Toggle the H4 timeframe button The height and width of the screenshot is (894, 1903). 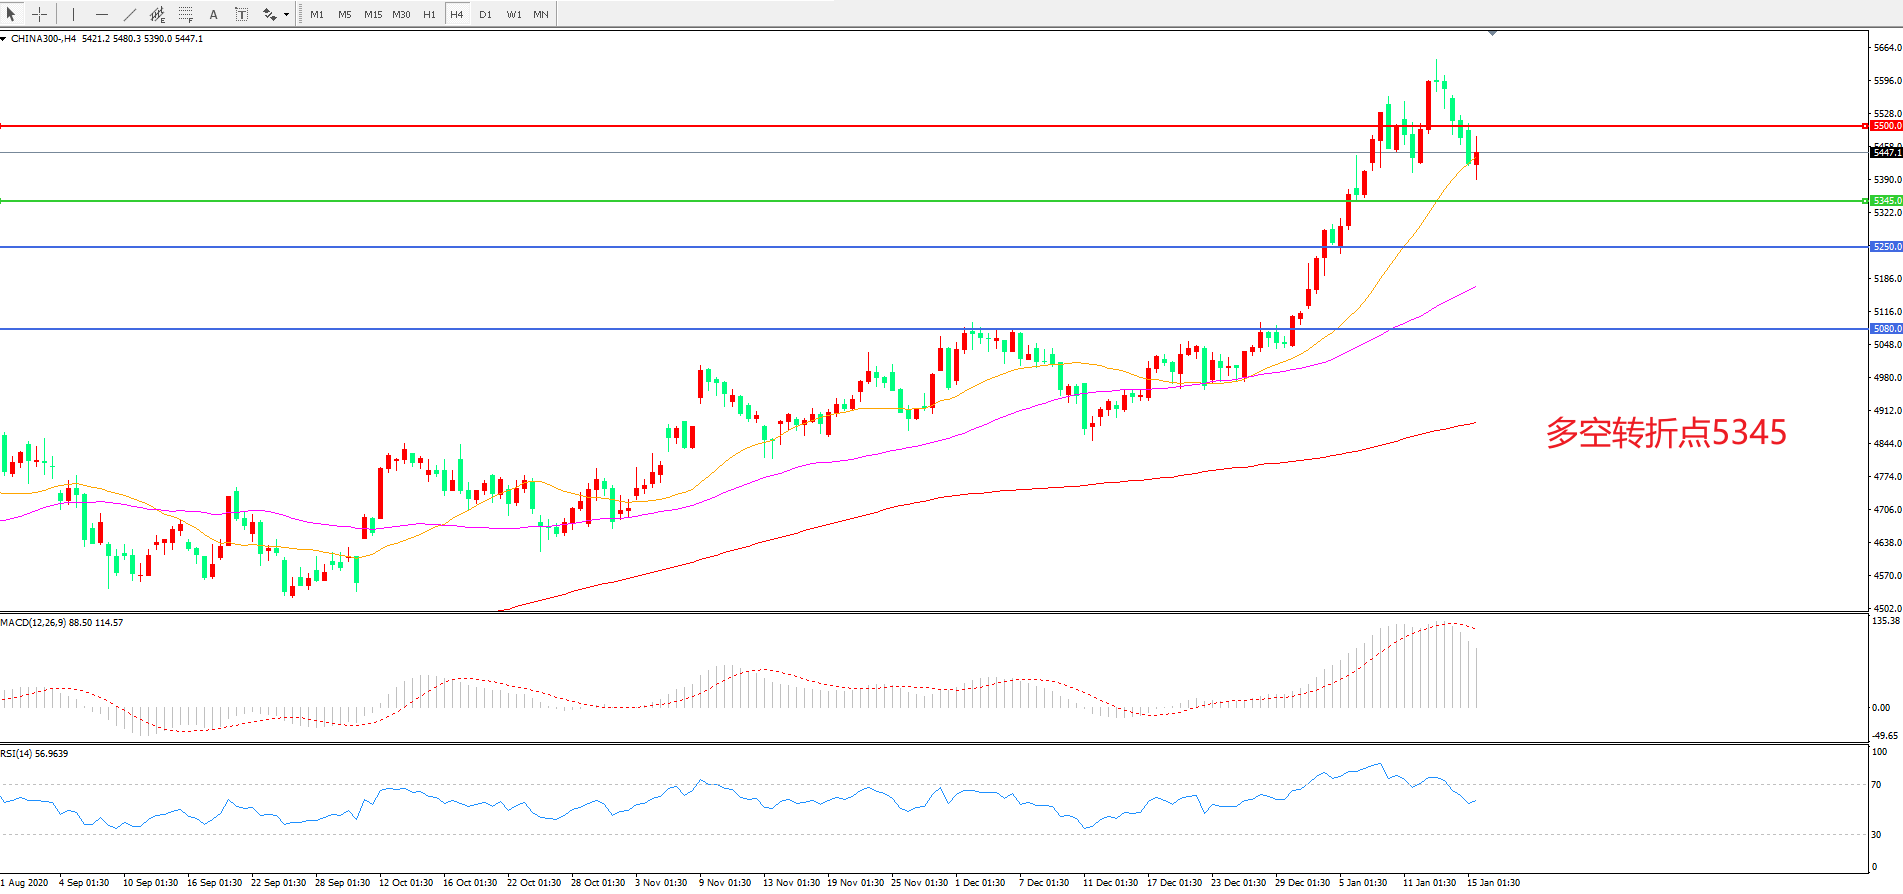pos(456,14)
